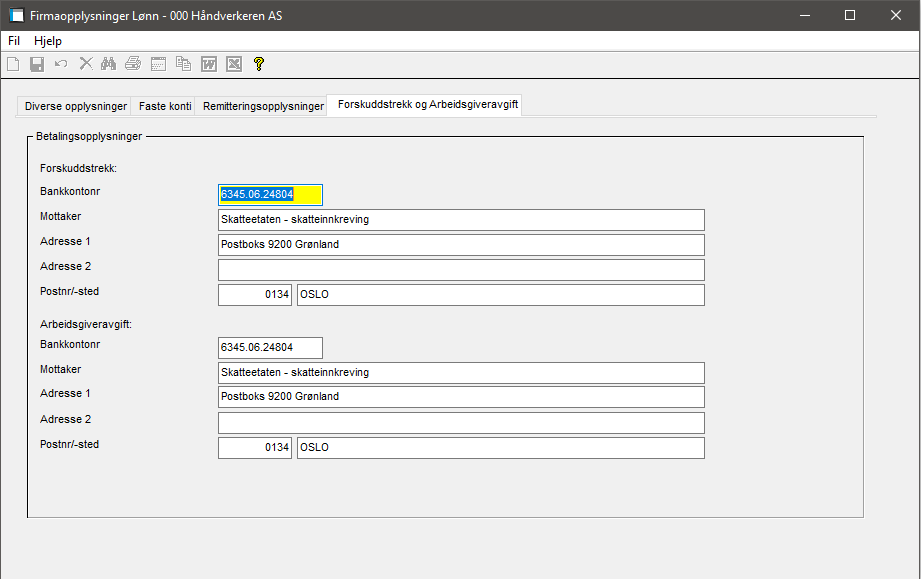Click the printer icon in toolbar
921x579 pixels.
coord(133,64)
